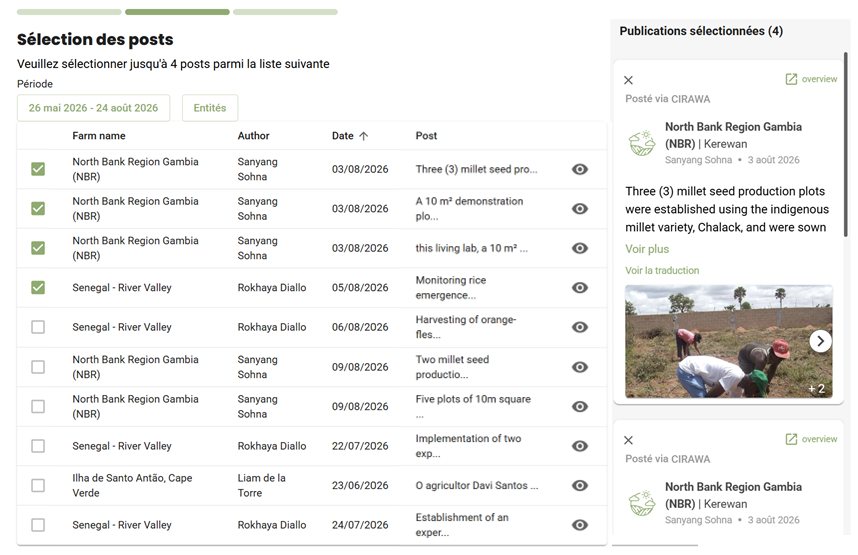
Task: Remove the second selected publication with X
Action: point(628,440)
